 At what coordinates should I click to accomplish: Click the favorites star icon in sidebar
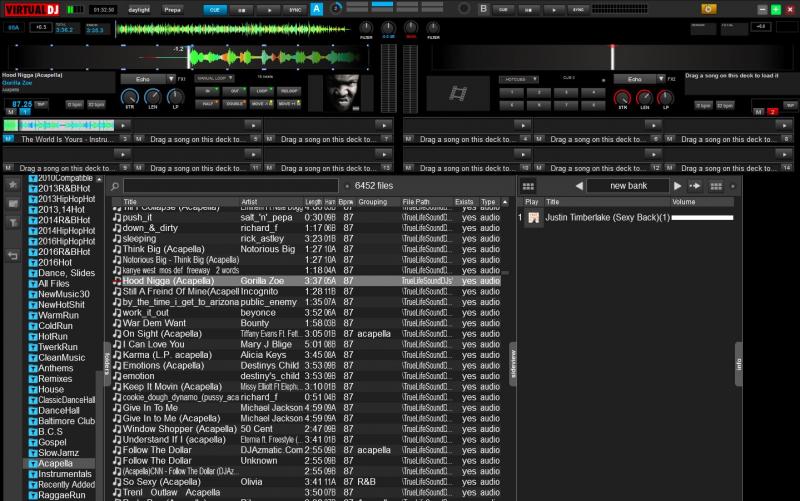point(13,185)
